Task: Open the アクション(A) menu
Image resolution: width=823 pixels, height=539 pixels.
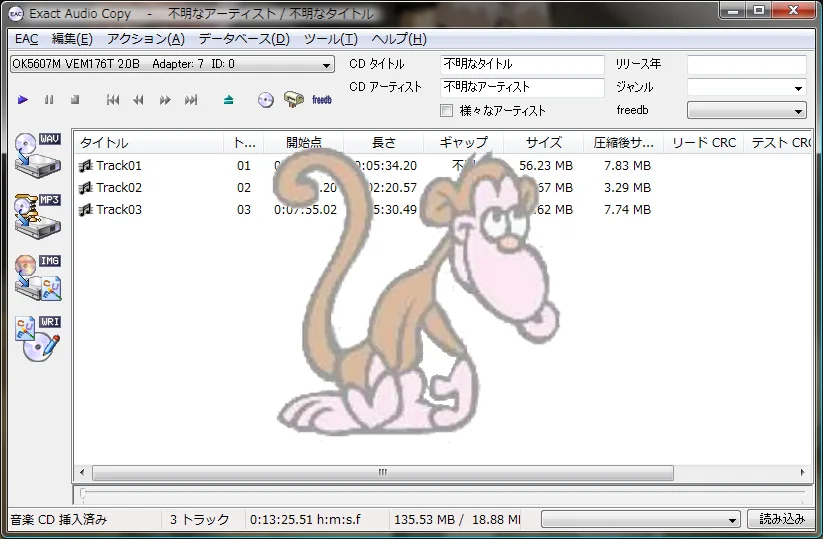Action: click(x=146, y=39)
